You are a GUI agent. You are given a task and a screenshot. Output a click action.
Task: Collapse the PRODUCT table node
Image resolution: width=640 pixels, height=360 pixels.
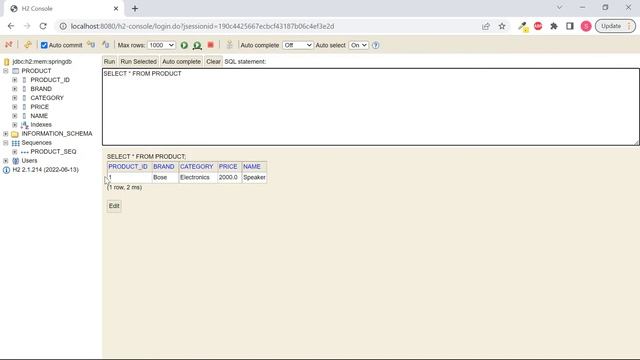click(6, 71)
